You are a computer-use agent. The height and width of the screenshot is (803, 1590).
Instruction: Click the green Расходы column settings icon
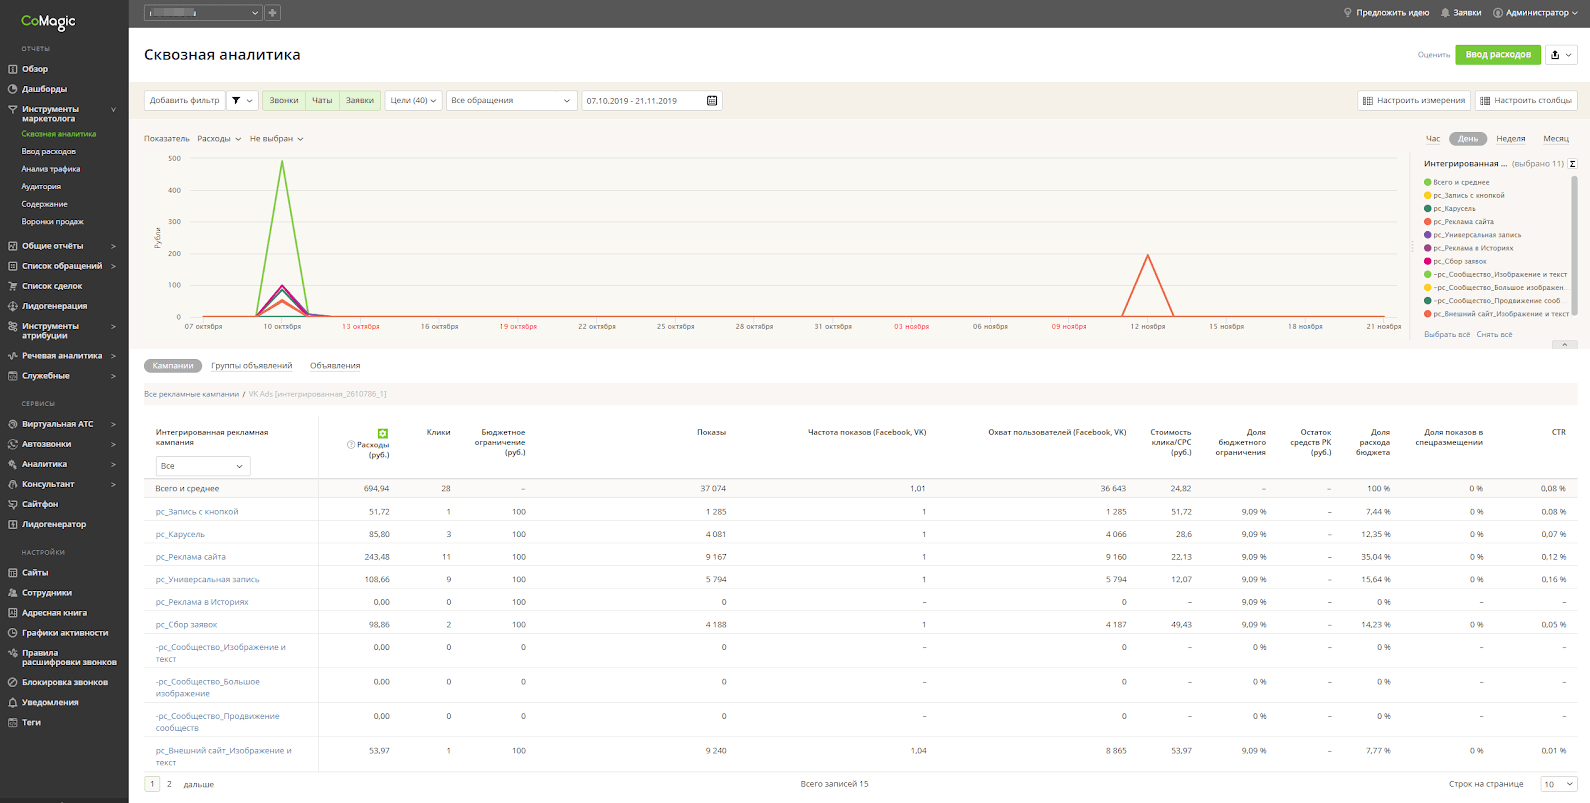click(382, 434)
